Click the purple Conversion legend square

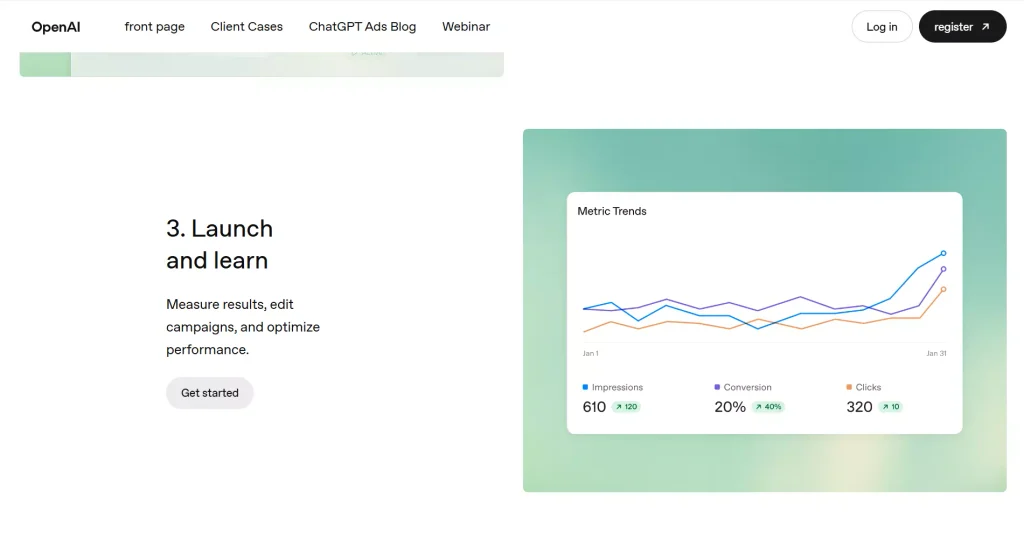pos(717,387)
